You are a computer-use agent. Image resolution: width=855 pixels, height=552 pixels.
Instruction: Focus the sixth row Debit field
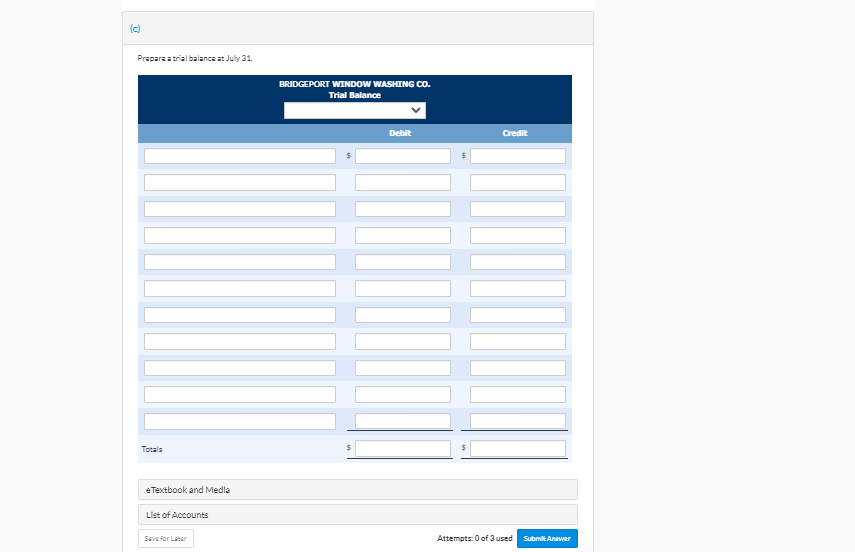pyautogui.click(x=403, y=289)
